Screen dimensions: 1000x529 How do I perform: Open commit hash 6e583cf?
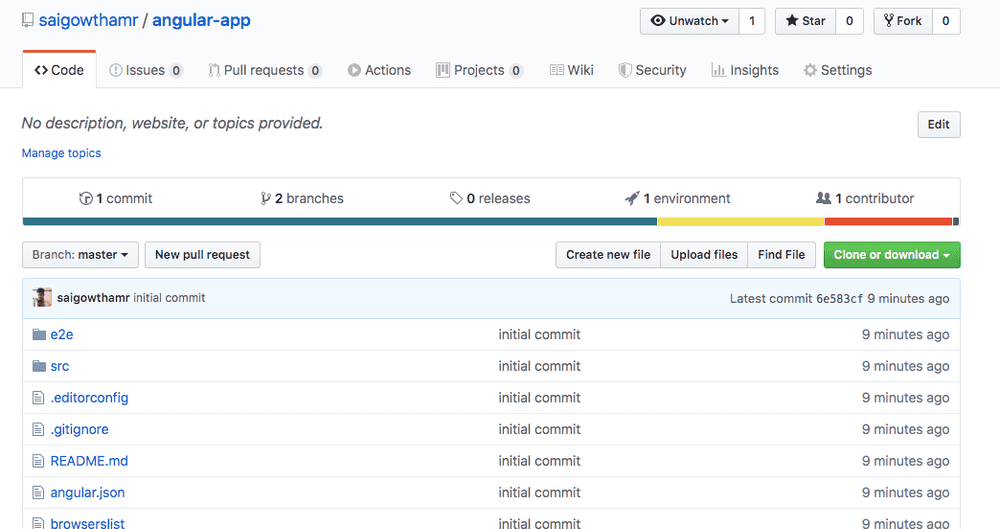tap(839, 299)
